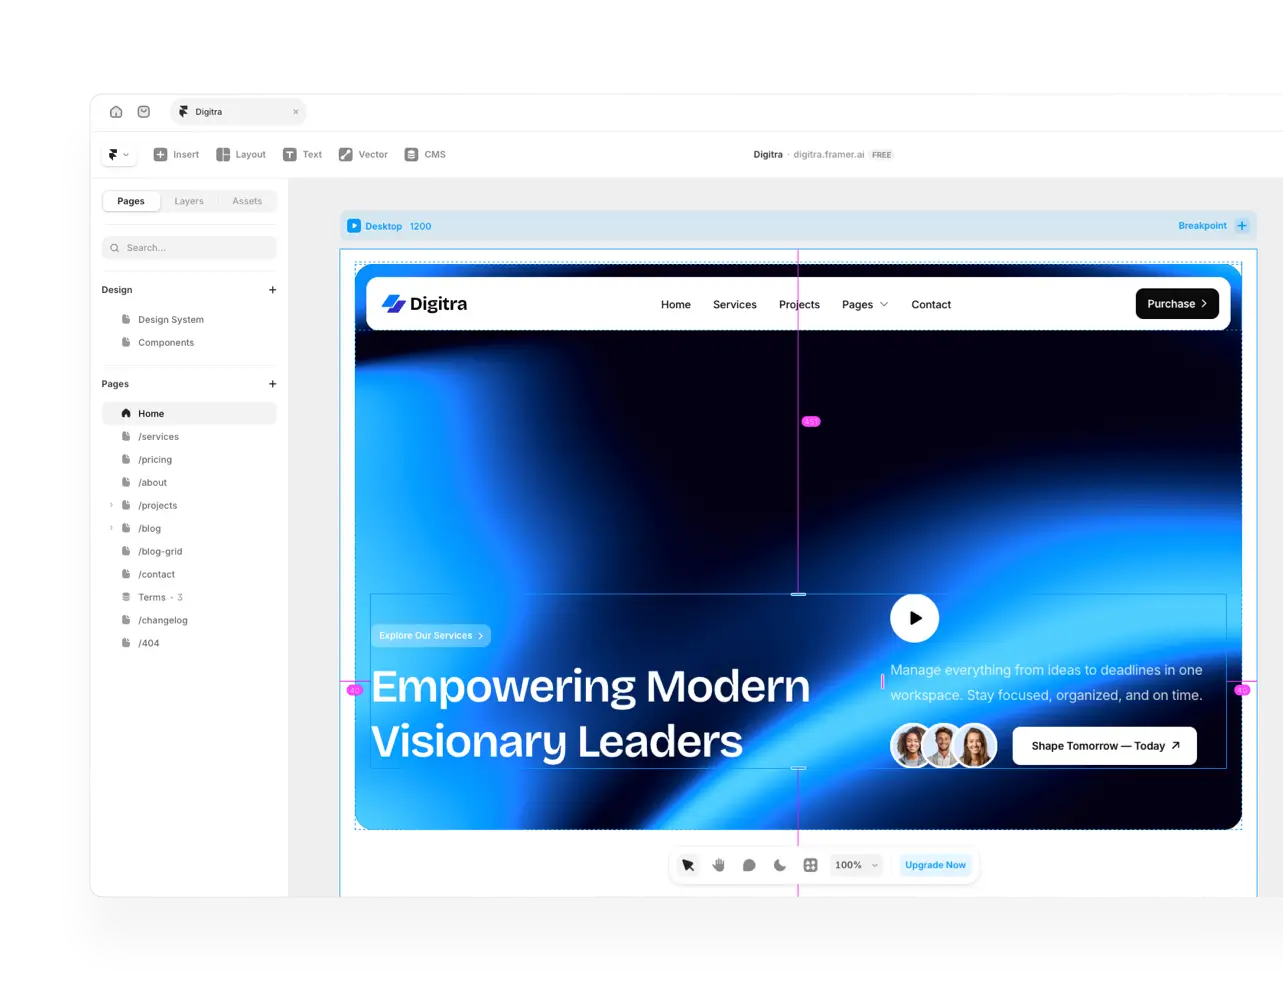Click the Services link in the site nav
This screenshot has height=1000, width=1283.
(735, 305)
